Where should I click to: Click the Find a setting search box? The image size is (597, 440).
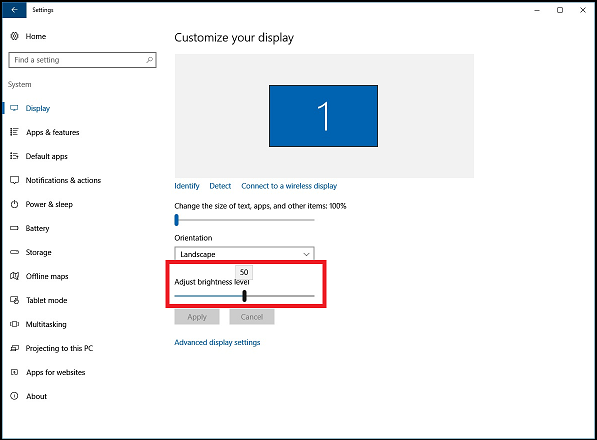[82, 60]
